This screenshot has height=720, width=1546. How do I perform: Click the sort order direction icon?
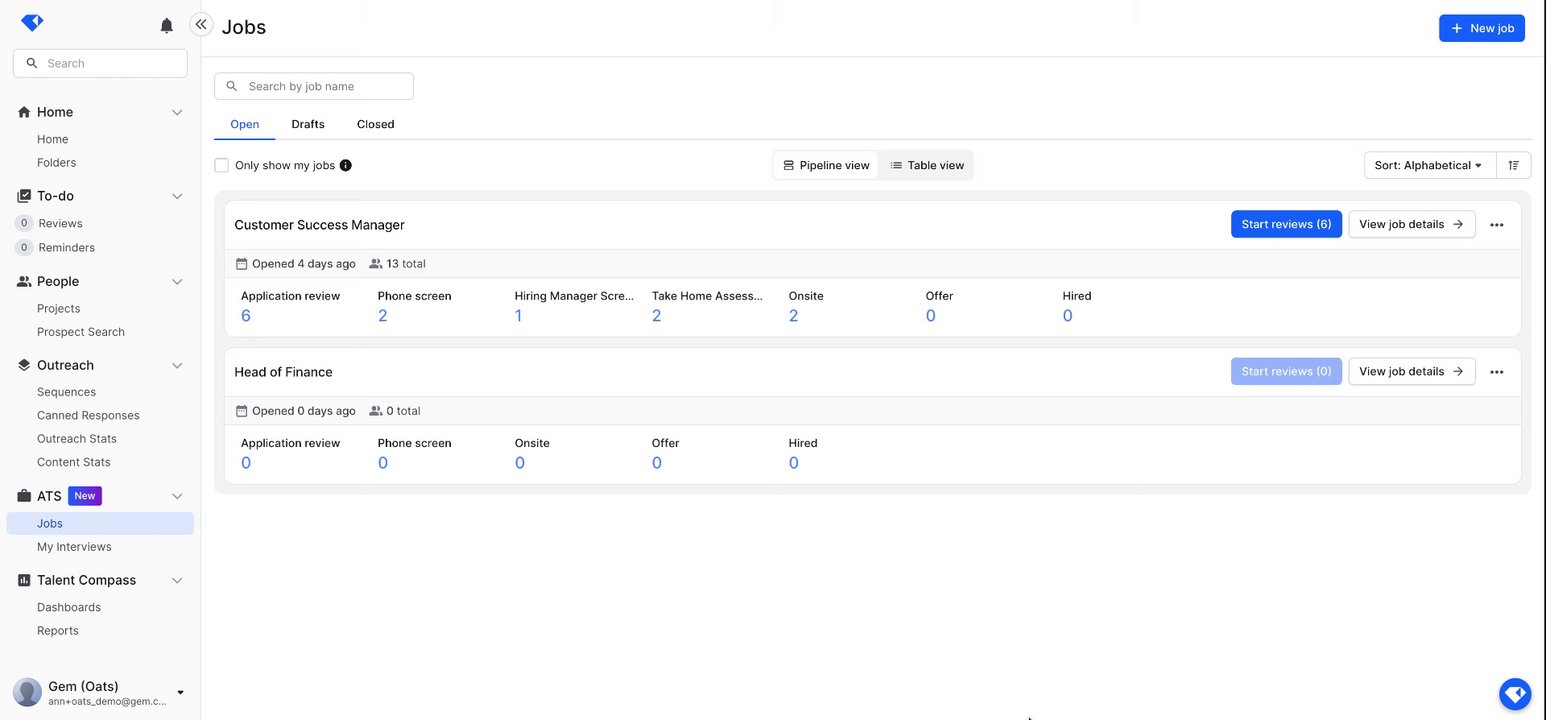1513,165
